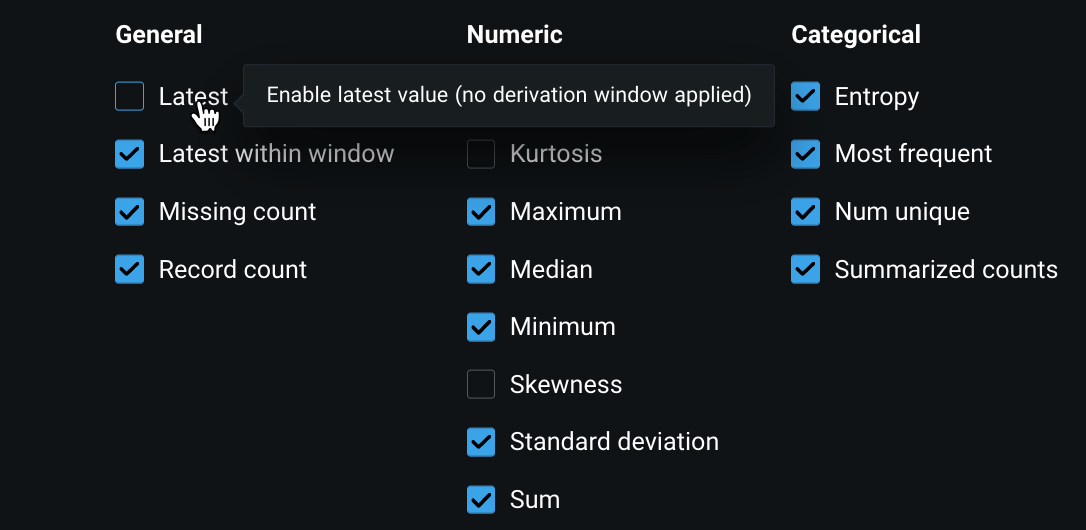Click the Most frequent label text
The height and width of the screenshot is (530, 1086).
(913, 155)
